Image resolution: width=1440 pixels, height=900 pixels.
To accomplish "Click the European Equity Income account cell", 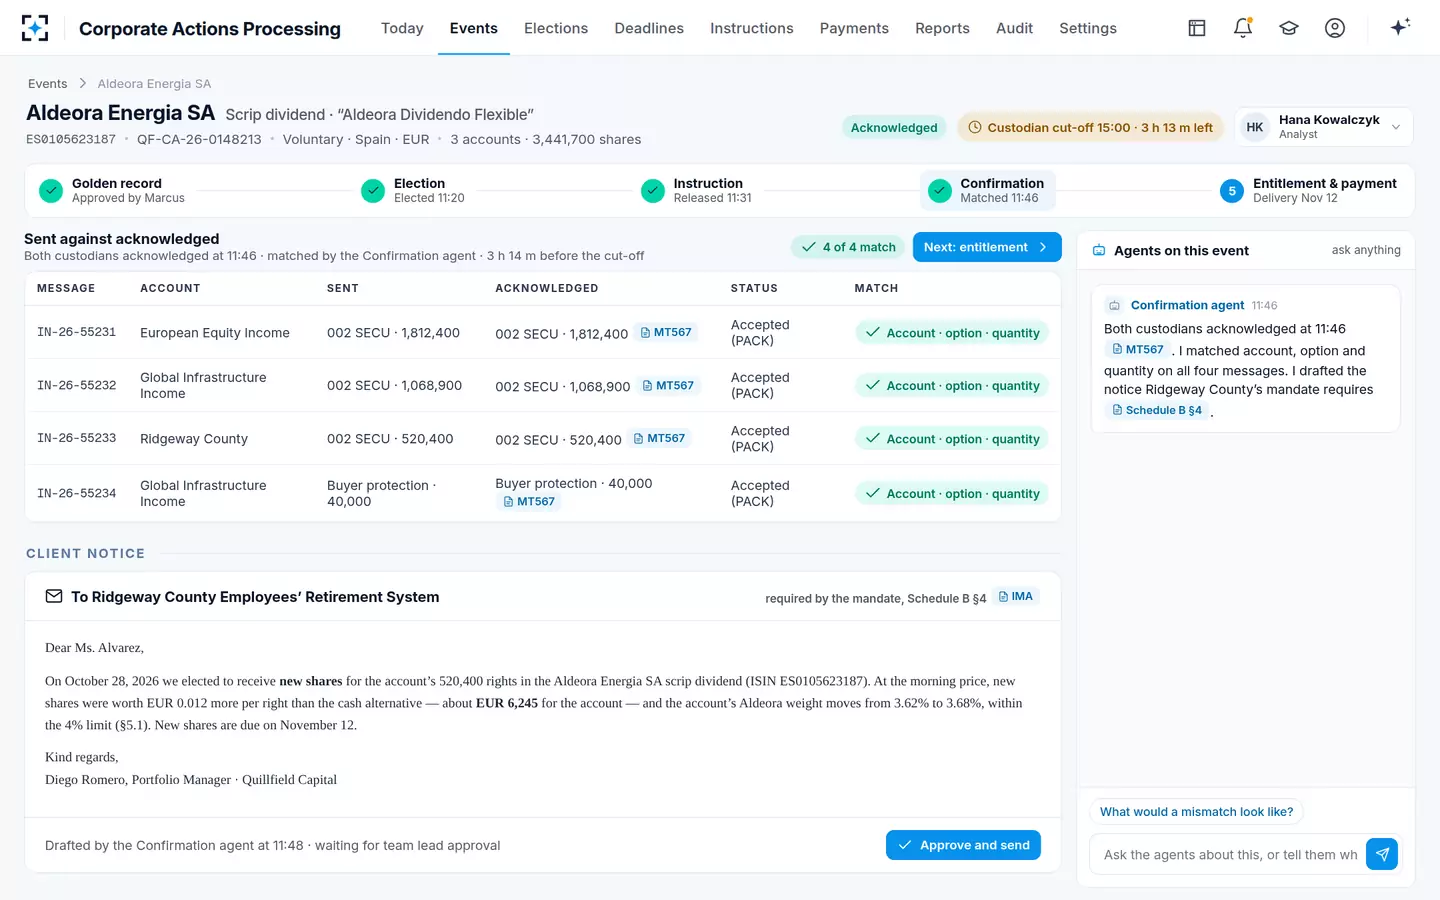I will pyautogui.click(x=215, y=333).
